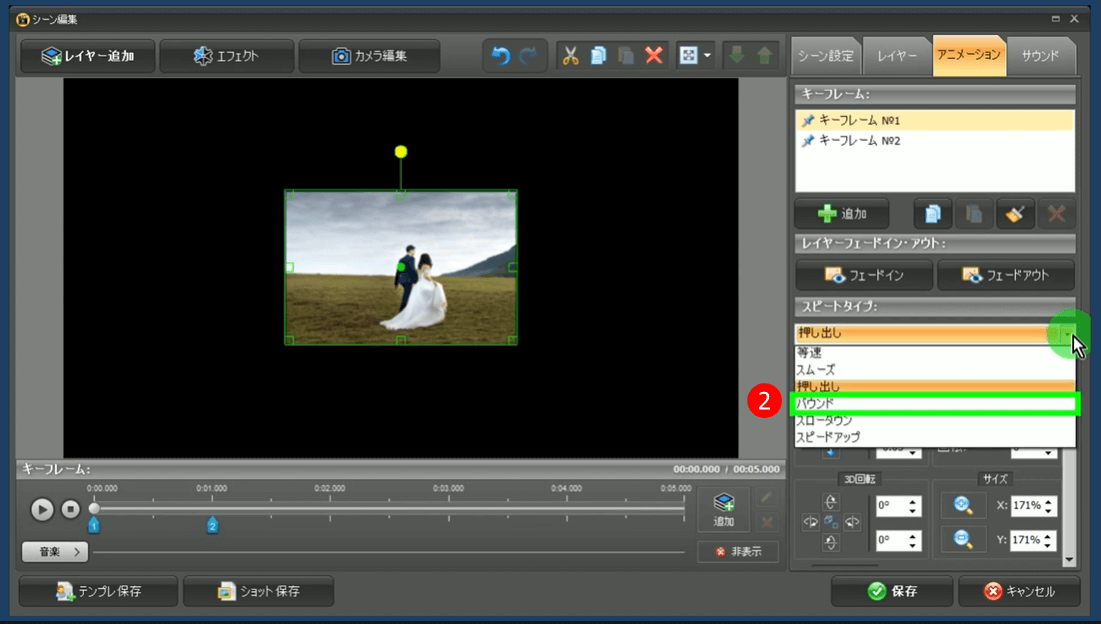The width and height of the screenshot is (1101, 624).
Task: Select keyframe marker 2 on the timeline
Action: point(212,525)
